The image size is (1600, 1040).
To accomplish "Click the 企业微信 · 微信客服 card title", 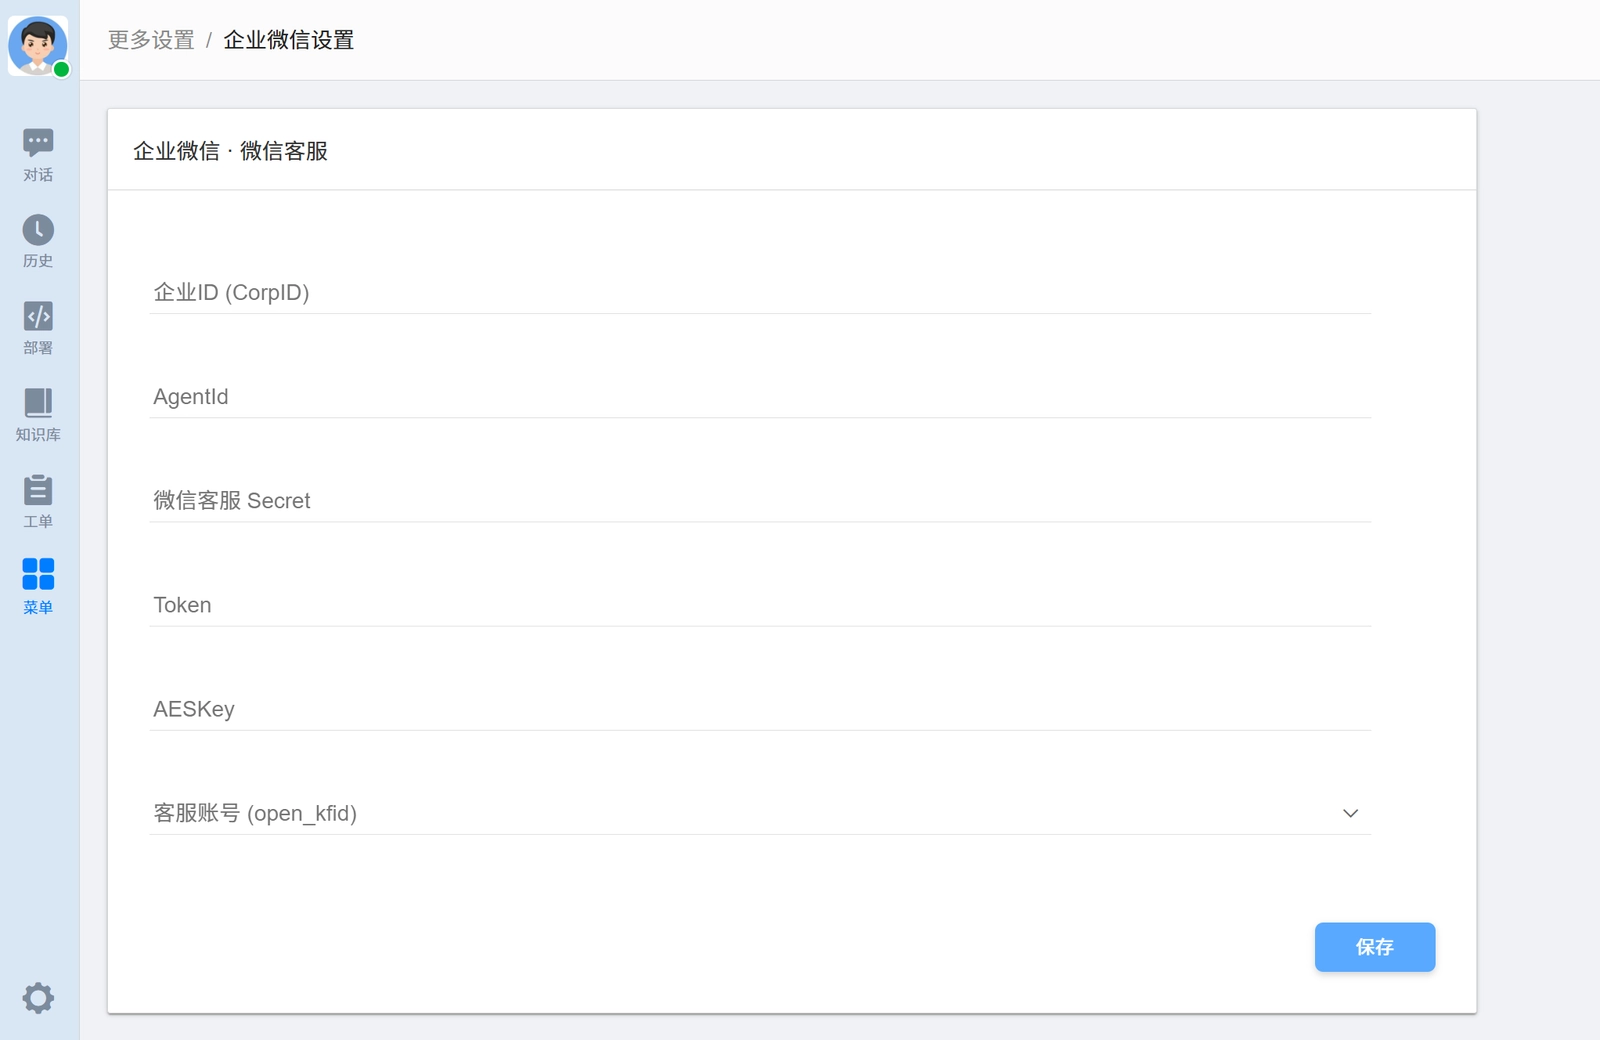I will coord(231,151).
